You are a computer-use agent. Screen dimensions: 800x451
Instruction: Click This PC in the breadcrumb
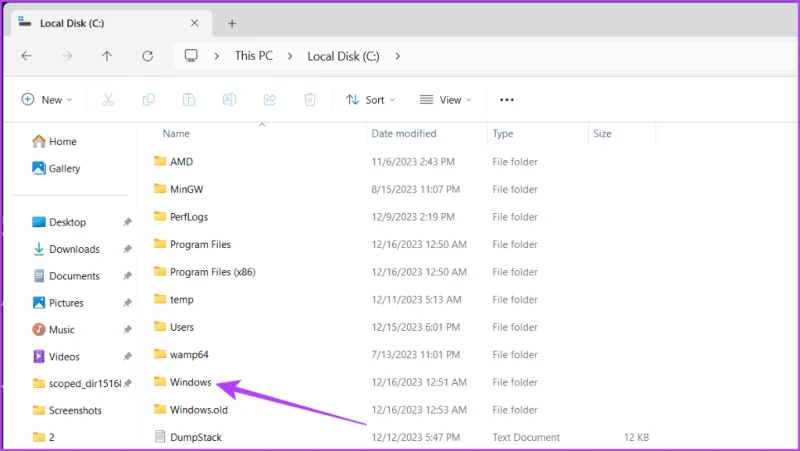pos(254,56)
